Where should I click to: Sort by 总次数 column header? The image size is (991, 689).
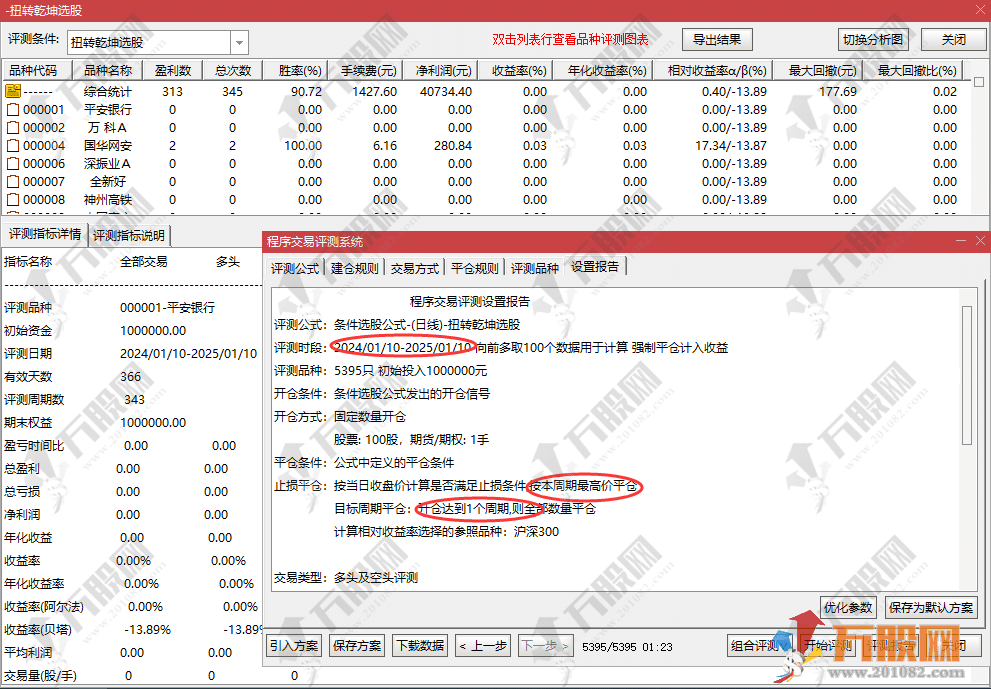pos(233,70)
